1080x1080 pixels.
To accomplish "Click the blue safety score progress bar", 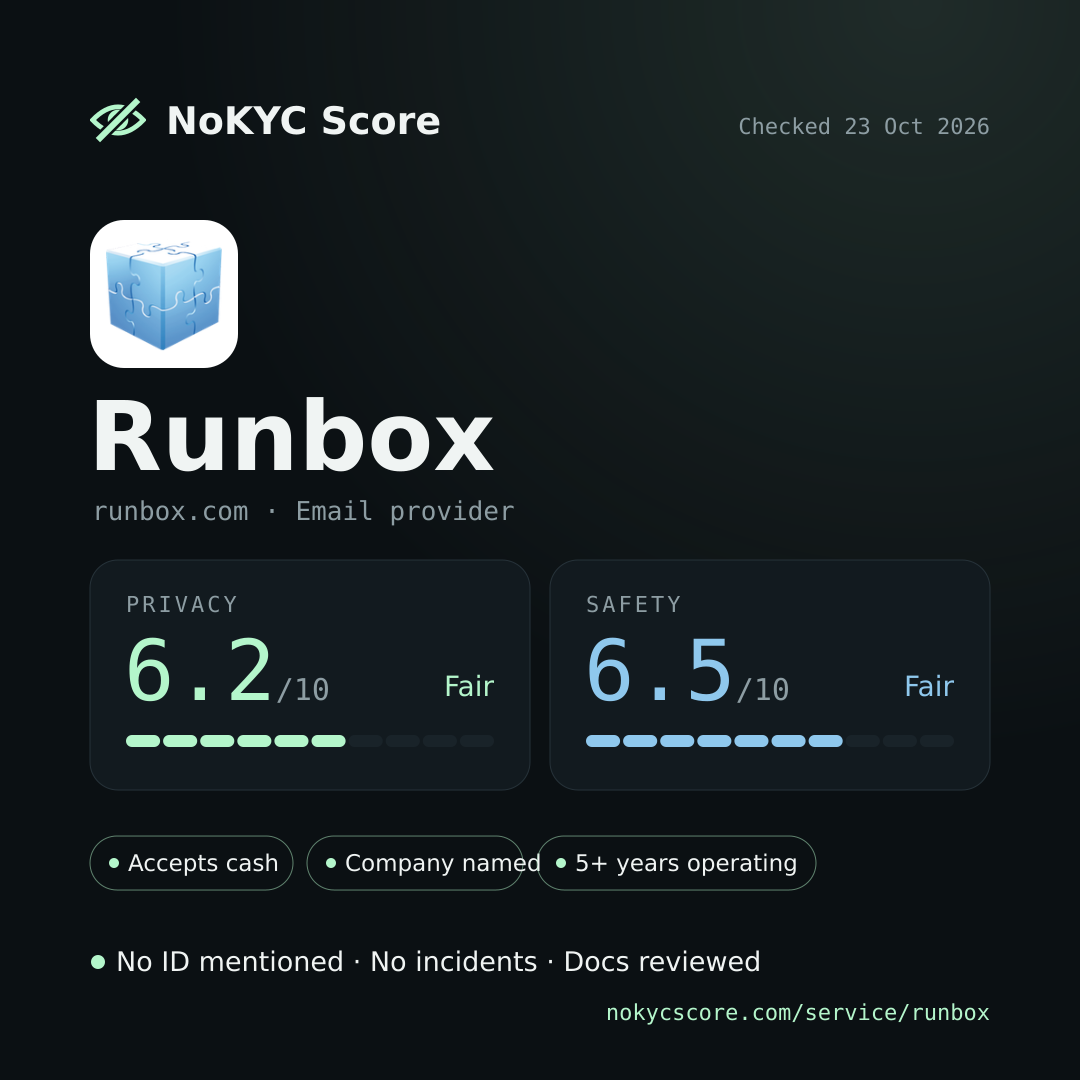I will [x=770, y=741].
